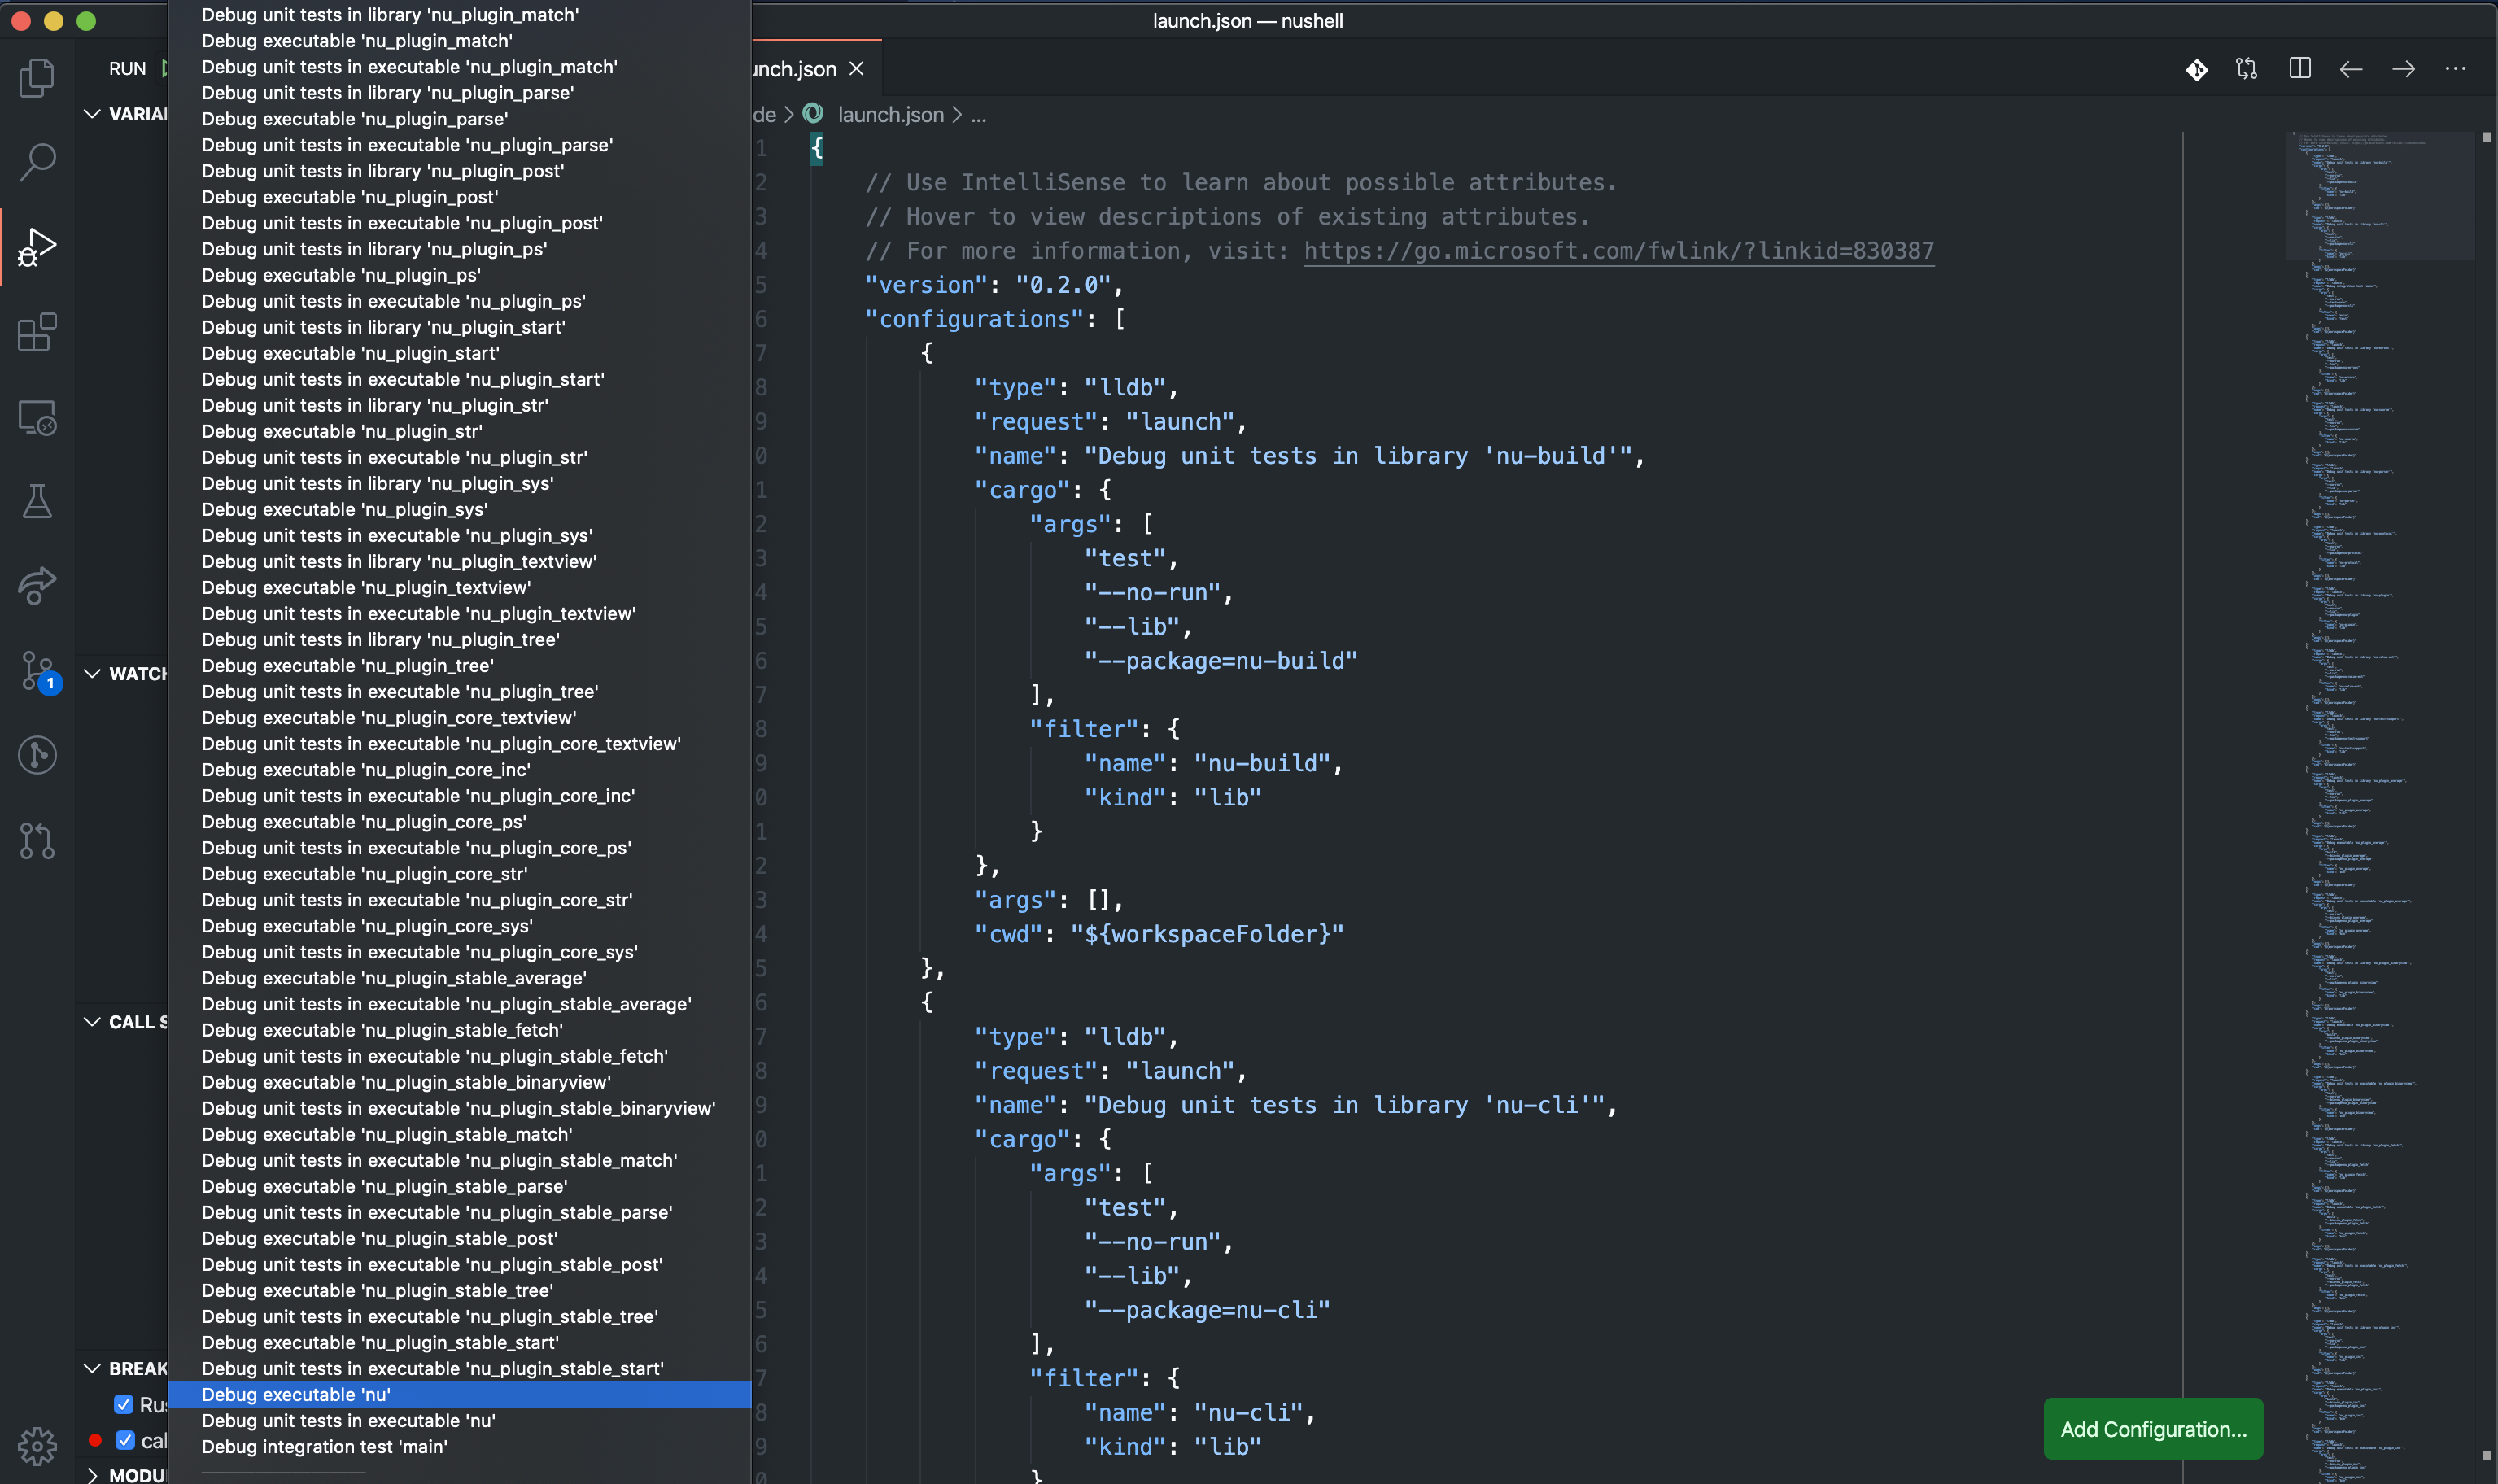Screen dimensions: 2498x1484
Task: Split the editor to the right
Action: coord(2299,68)
